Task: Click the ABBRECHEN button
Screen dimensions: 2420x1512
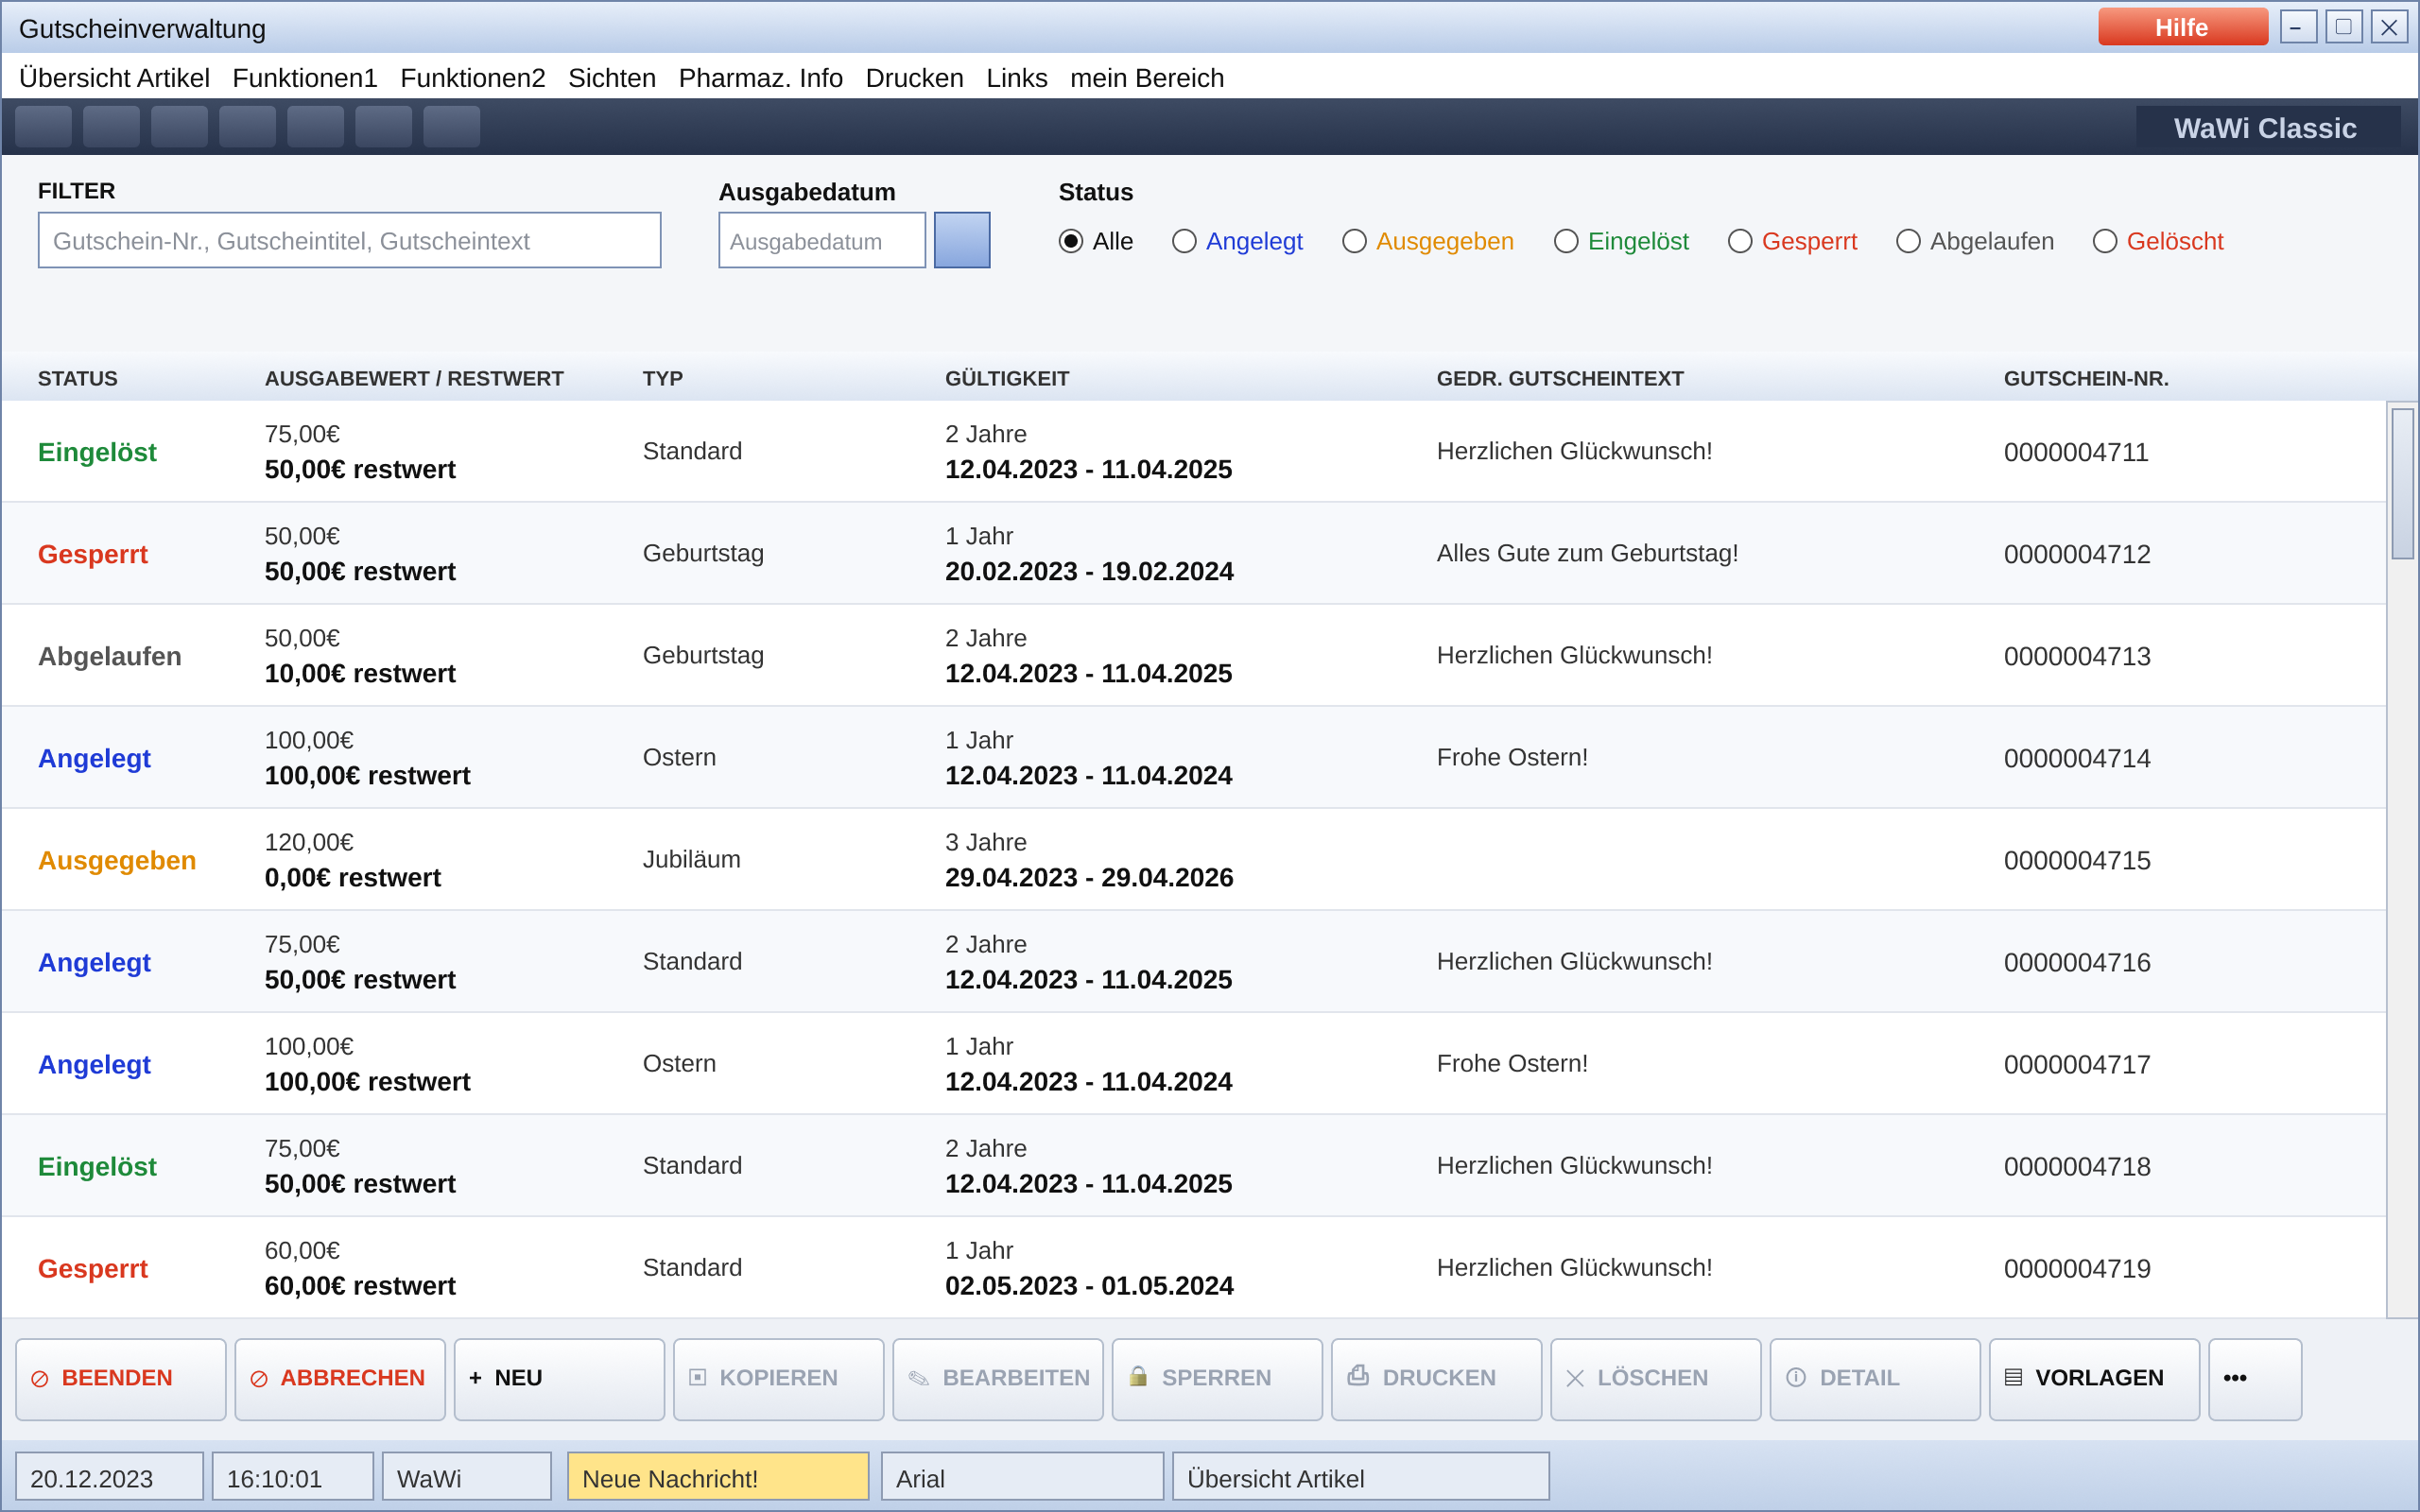Action: point(340,1378)
